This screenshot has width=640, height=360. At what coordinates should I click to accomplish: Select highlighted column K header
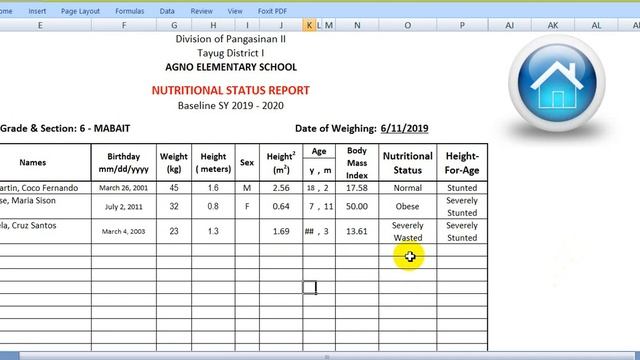click(309, 25)
